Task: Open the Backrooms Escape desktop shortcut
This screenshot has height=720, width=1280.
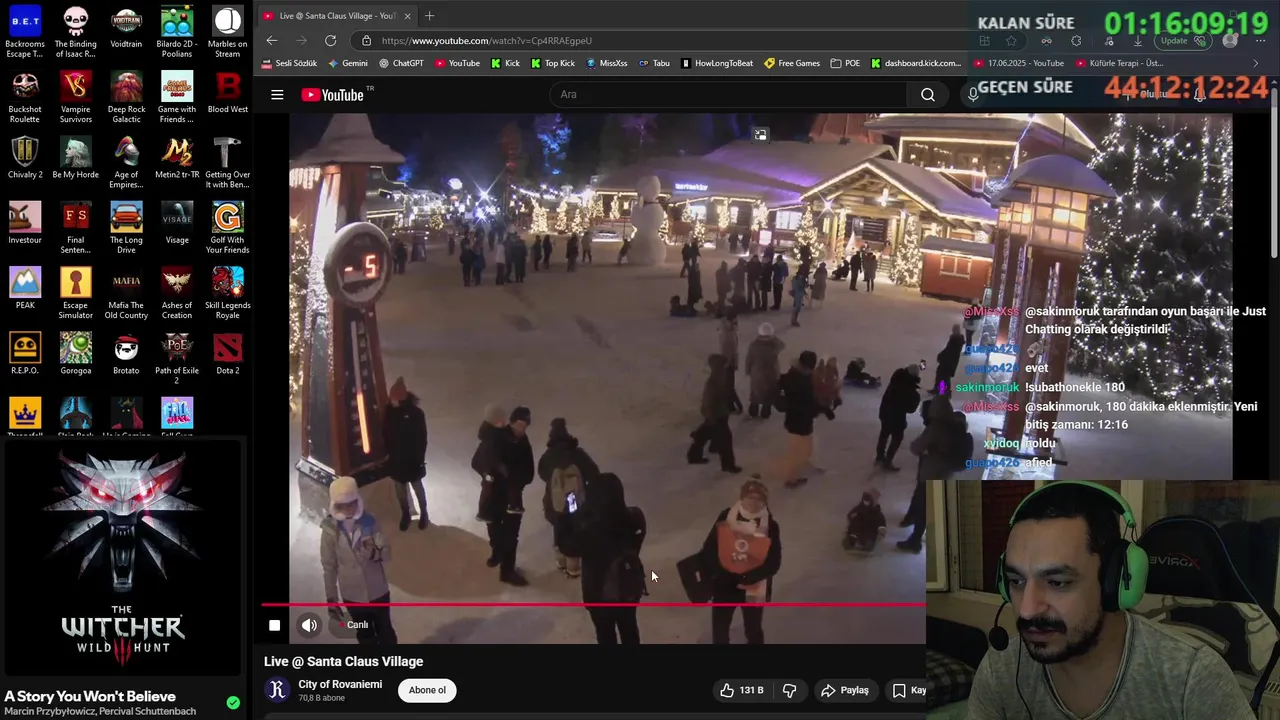Action: 25,32
